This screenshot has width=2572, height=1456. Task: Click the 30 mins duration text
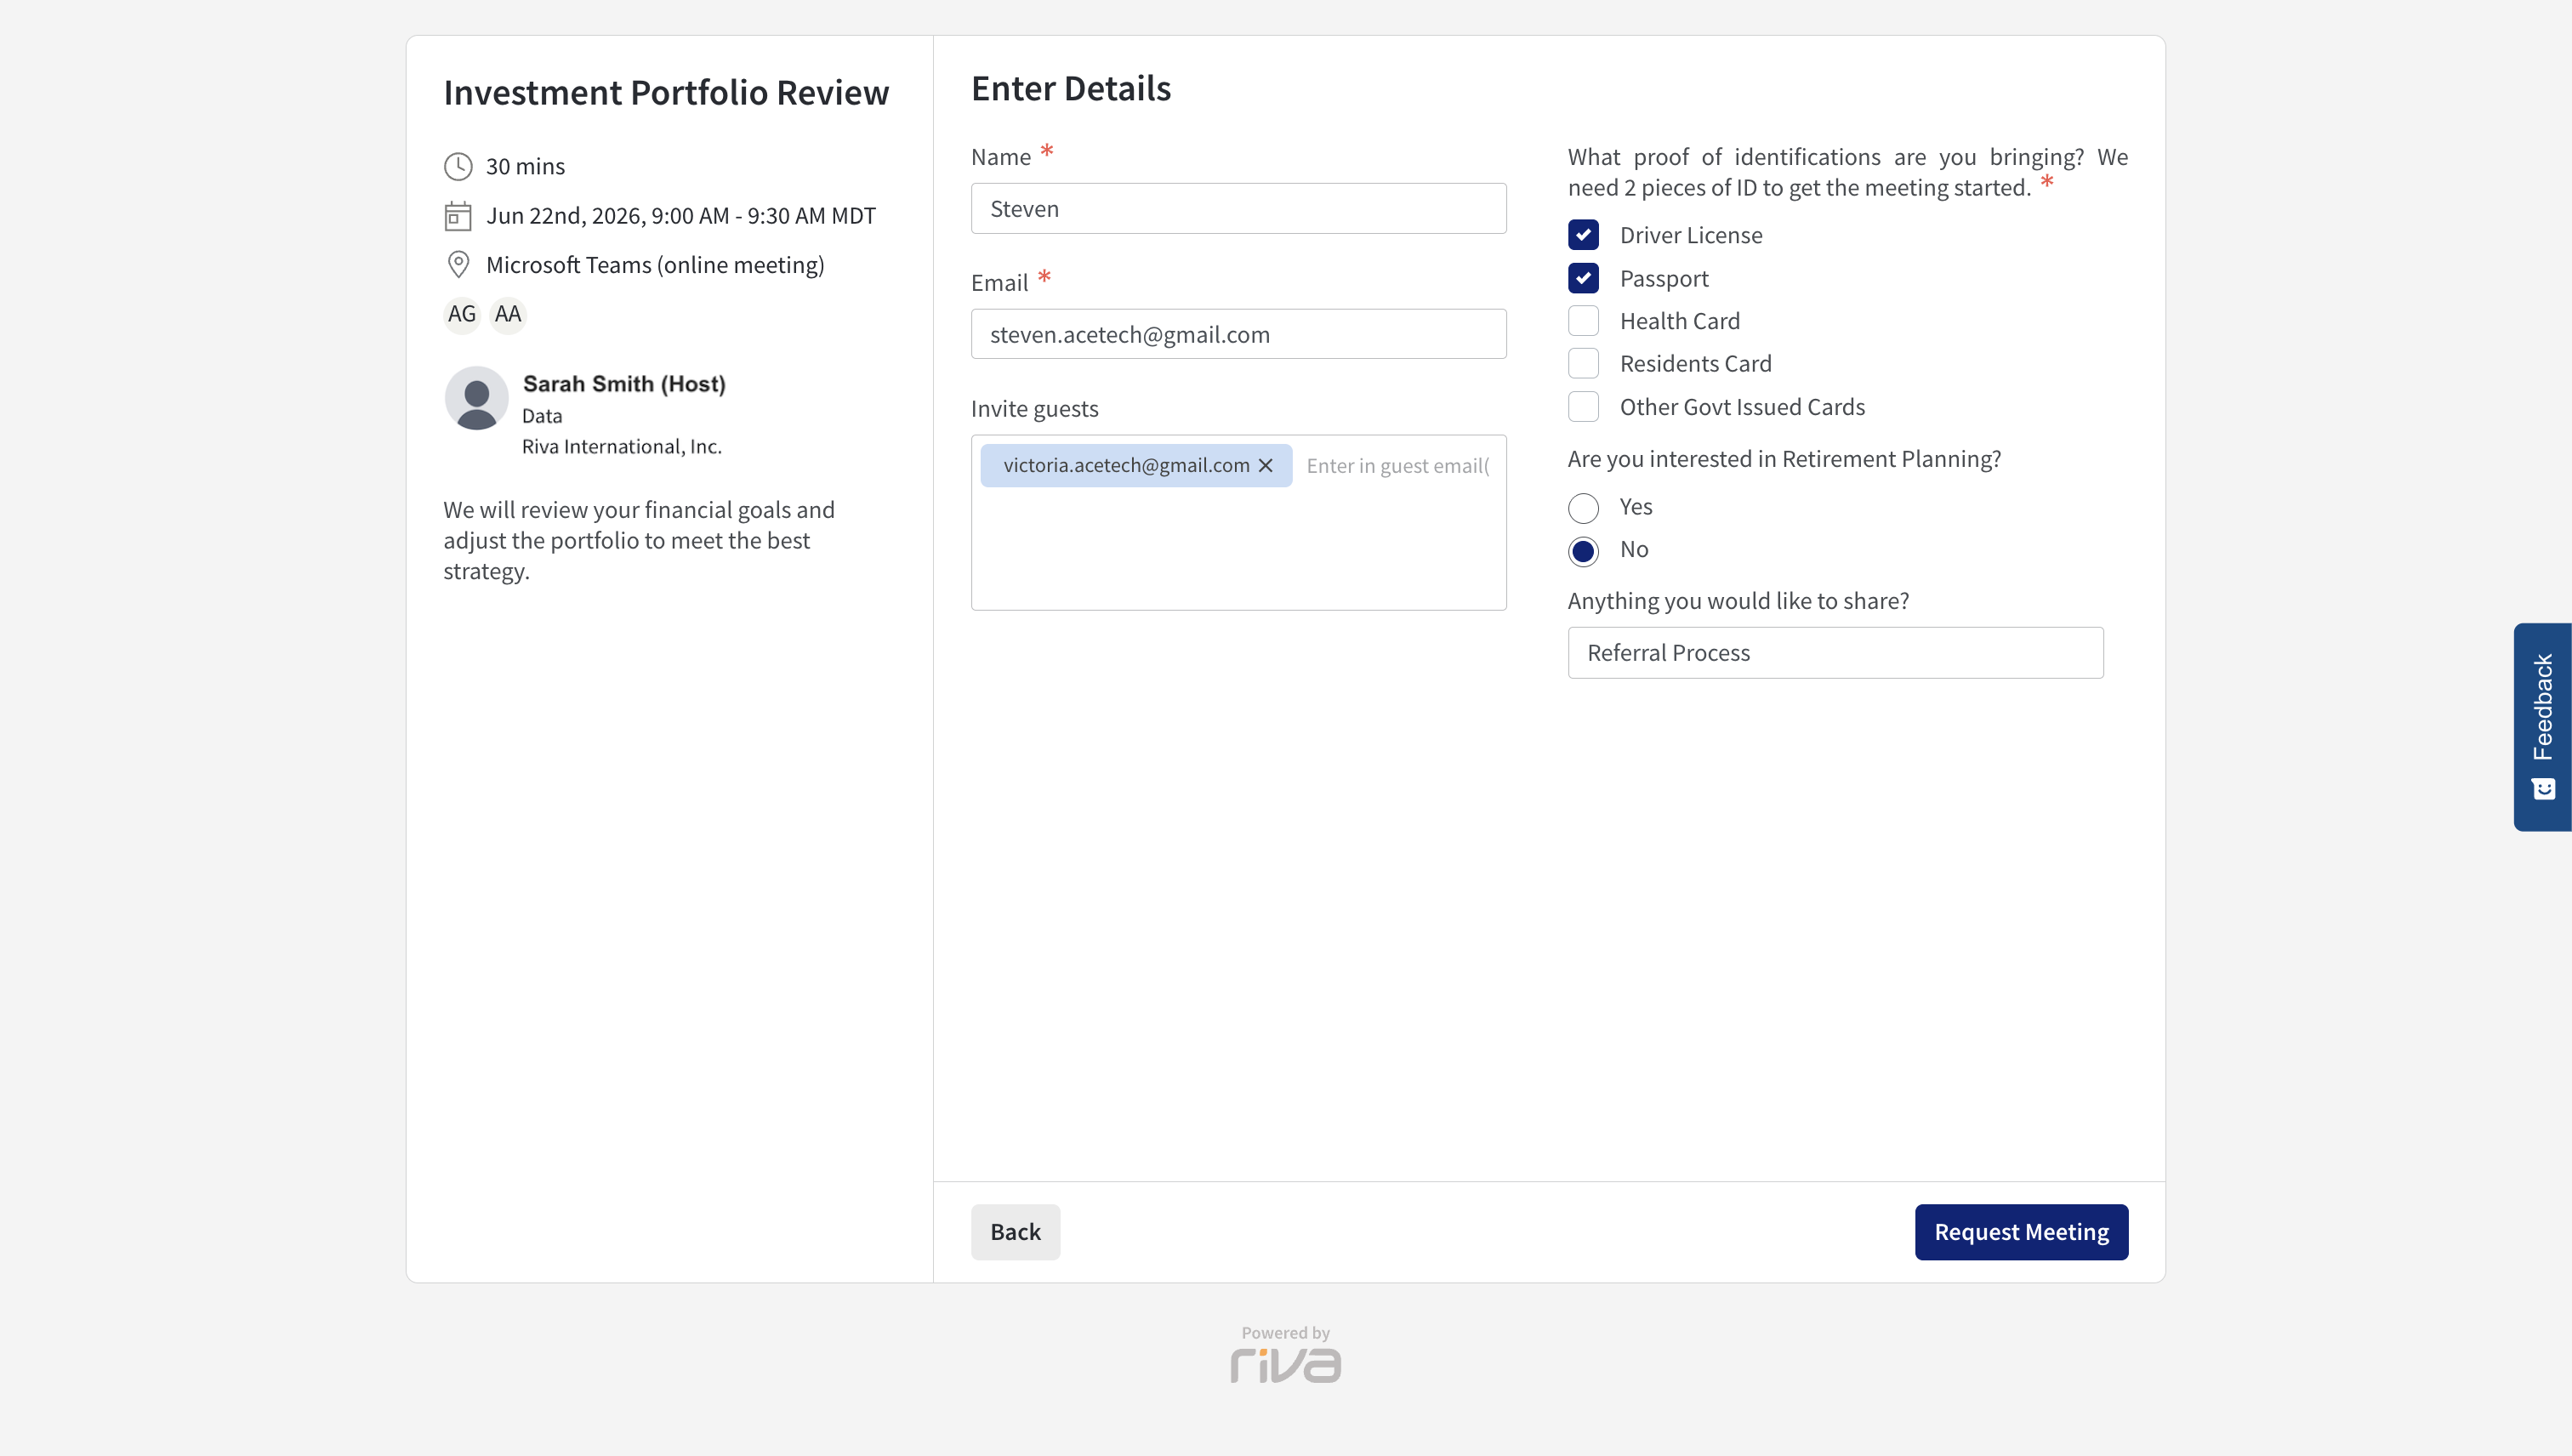pos(525,166)
